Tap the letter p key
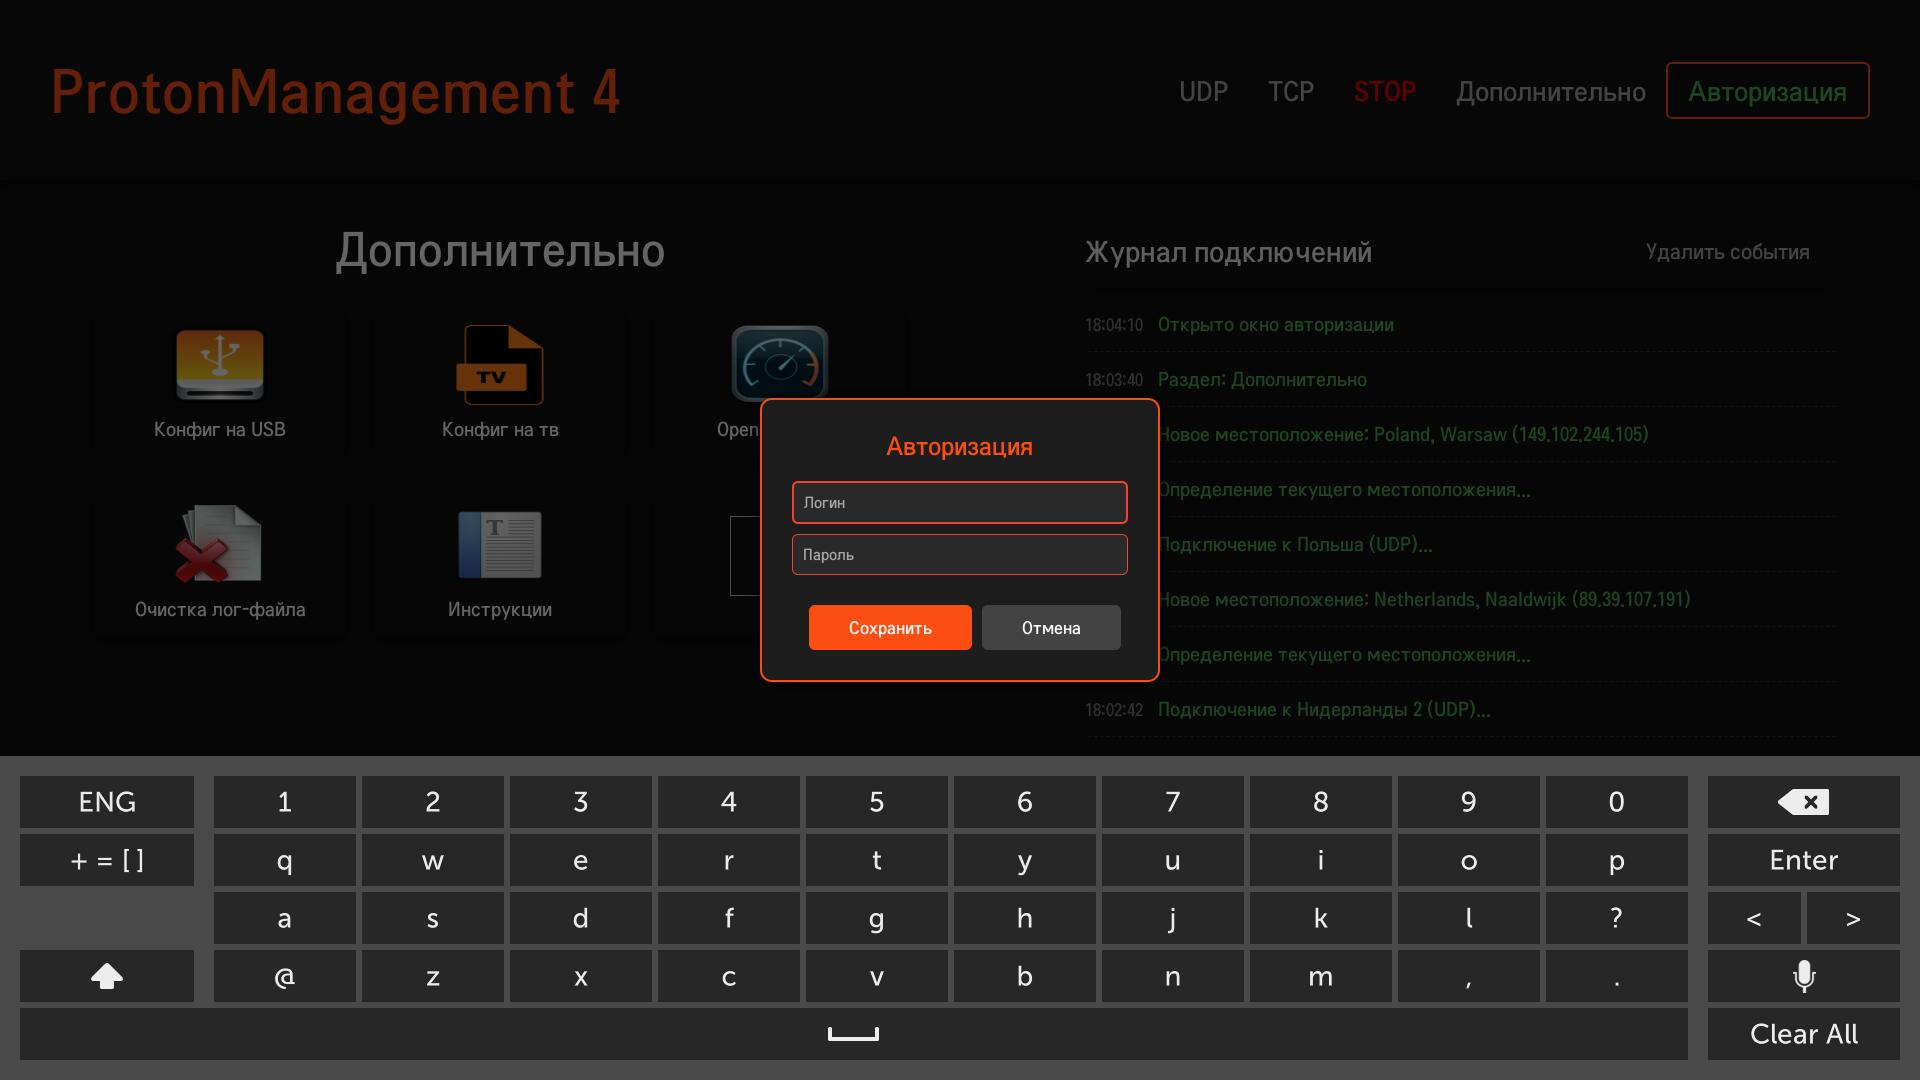The width and height of the screenshot is (1920, 1080). (1617, 860)
